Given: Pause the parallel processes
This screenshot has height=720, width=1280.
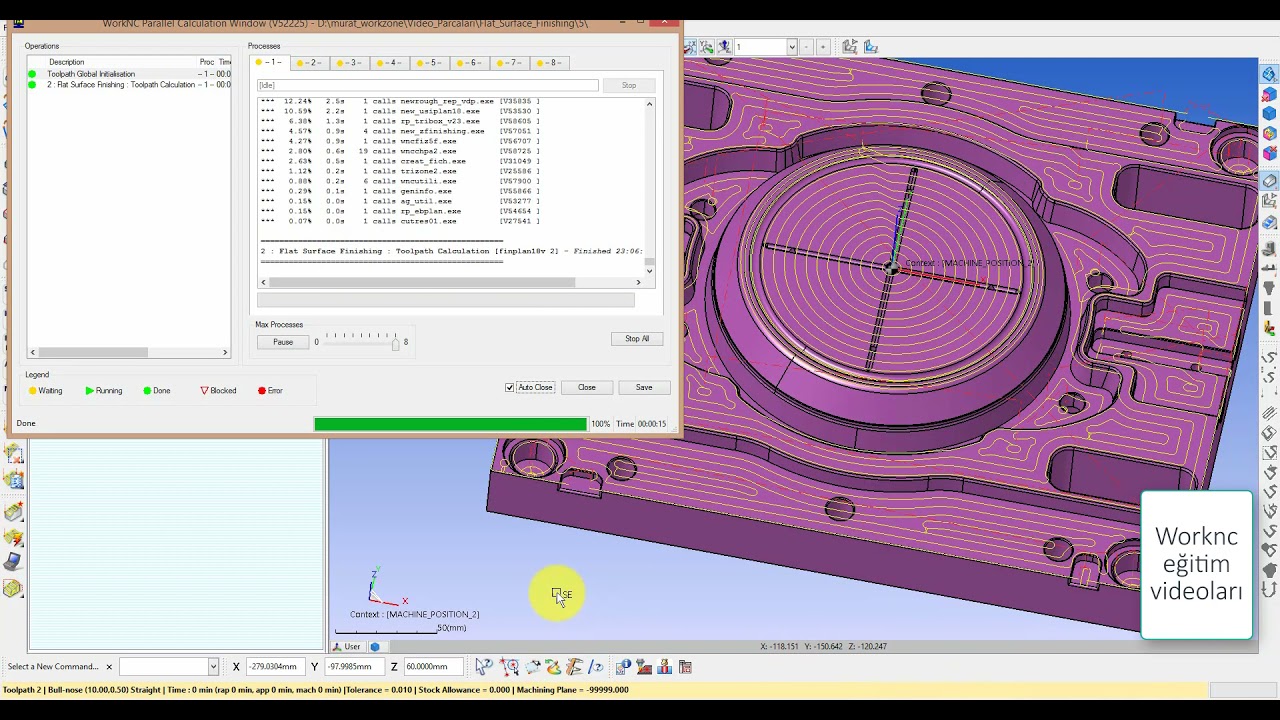Looking at the screenshot, I should tap(283, 342).
